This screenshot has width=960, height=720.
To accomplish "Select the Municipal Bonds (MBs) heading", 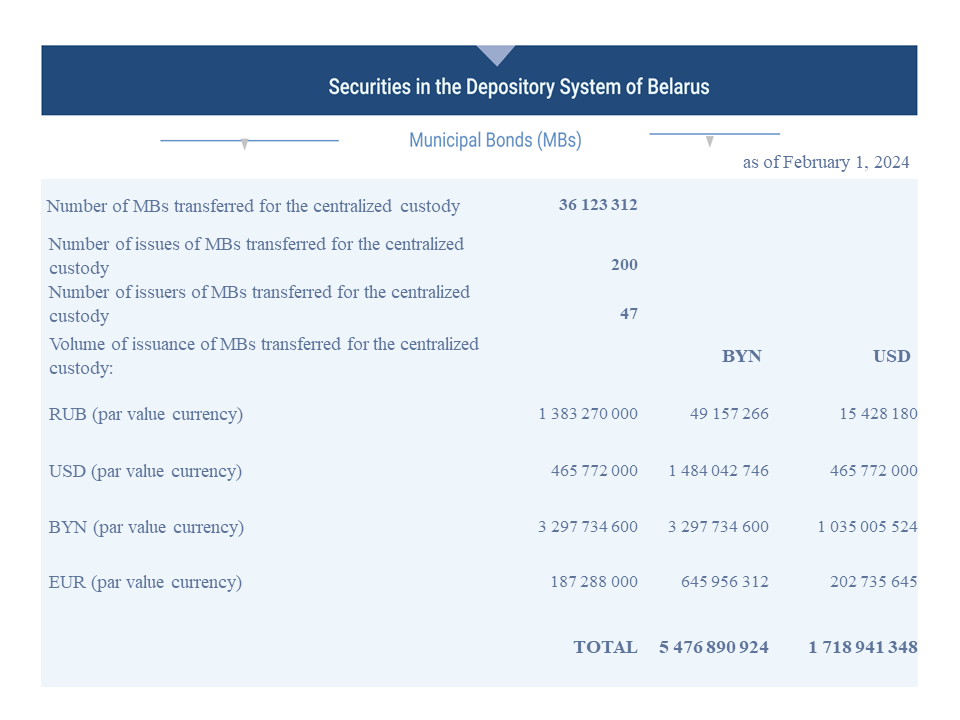I will click(495, 140).
